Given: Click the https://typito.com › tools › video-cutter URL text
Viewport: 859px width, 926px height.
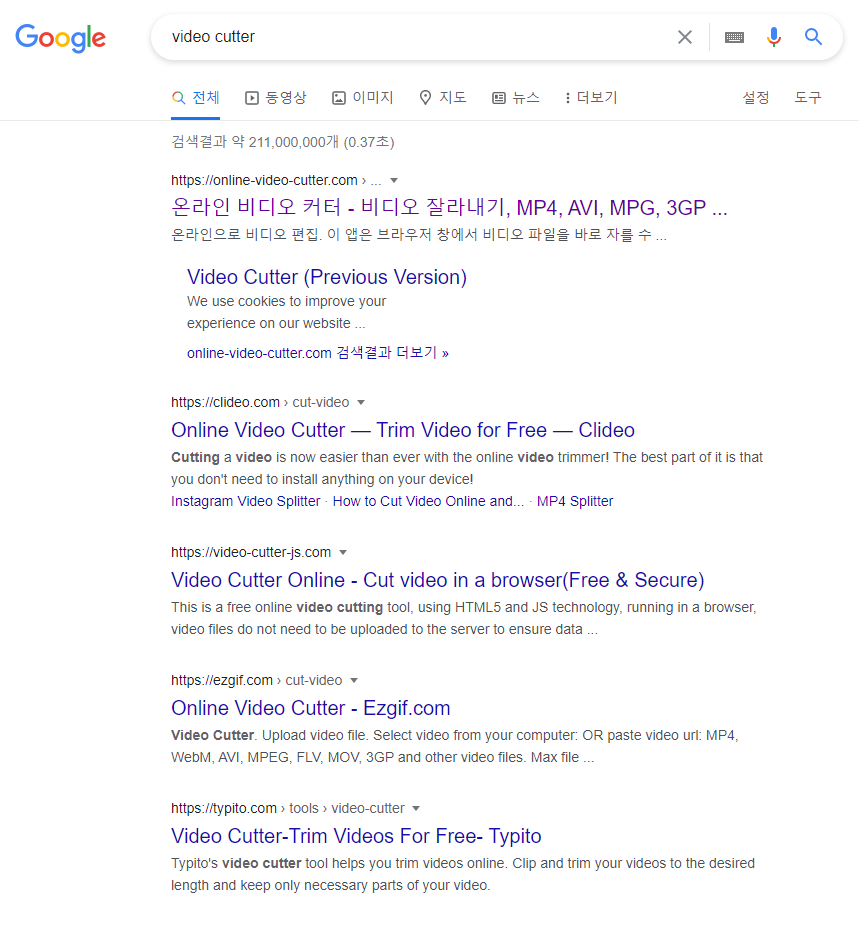Looking at the screenshot, I should (x=288, y=808).
